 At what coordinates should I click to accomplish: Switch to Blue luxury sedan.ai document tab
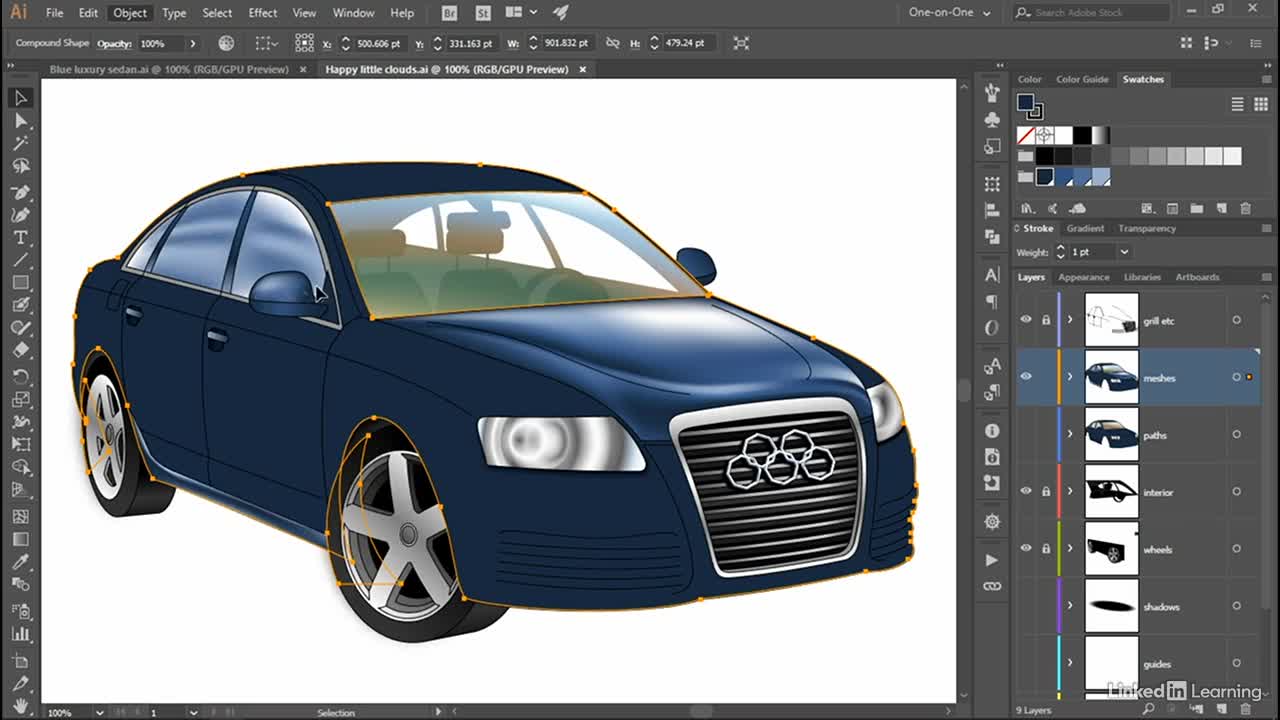click(x=169, y=69)
